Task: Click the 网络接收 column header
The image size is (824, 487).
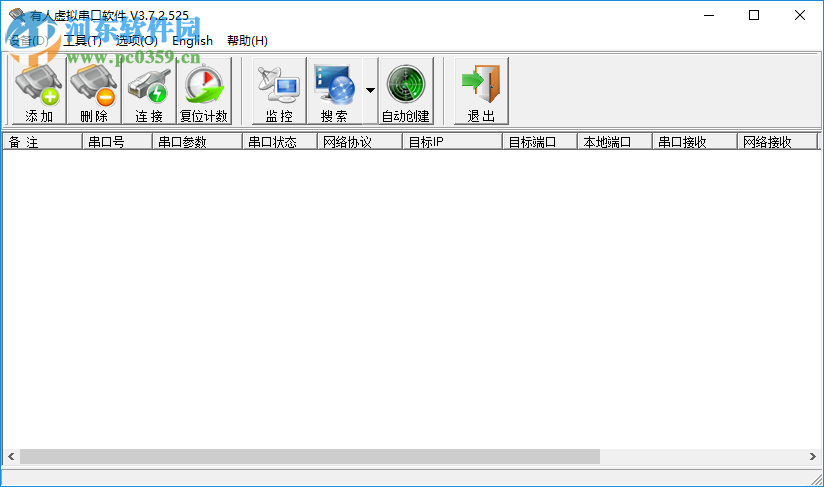Action: (777, 142)
